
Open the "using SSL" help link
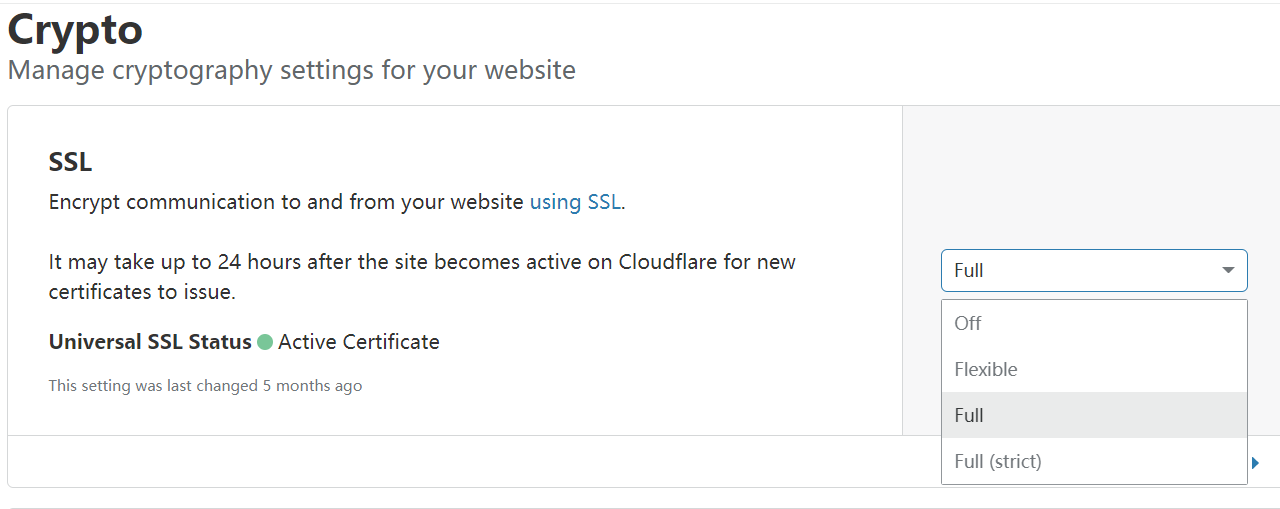pyautogui.click(x=575, y=202)
